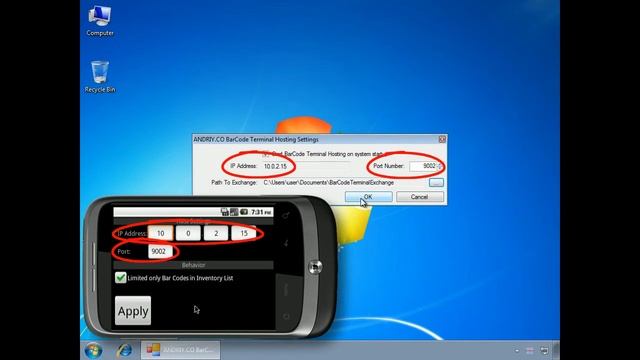
Task: Toggle Limited only Bar Codes in Inventory List
Action: [120, 278]
